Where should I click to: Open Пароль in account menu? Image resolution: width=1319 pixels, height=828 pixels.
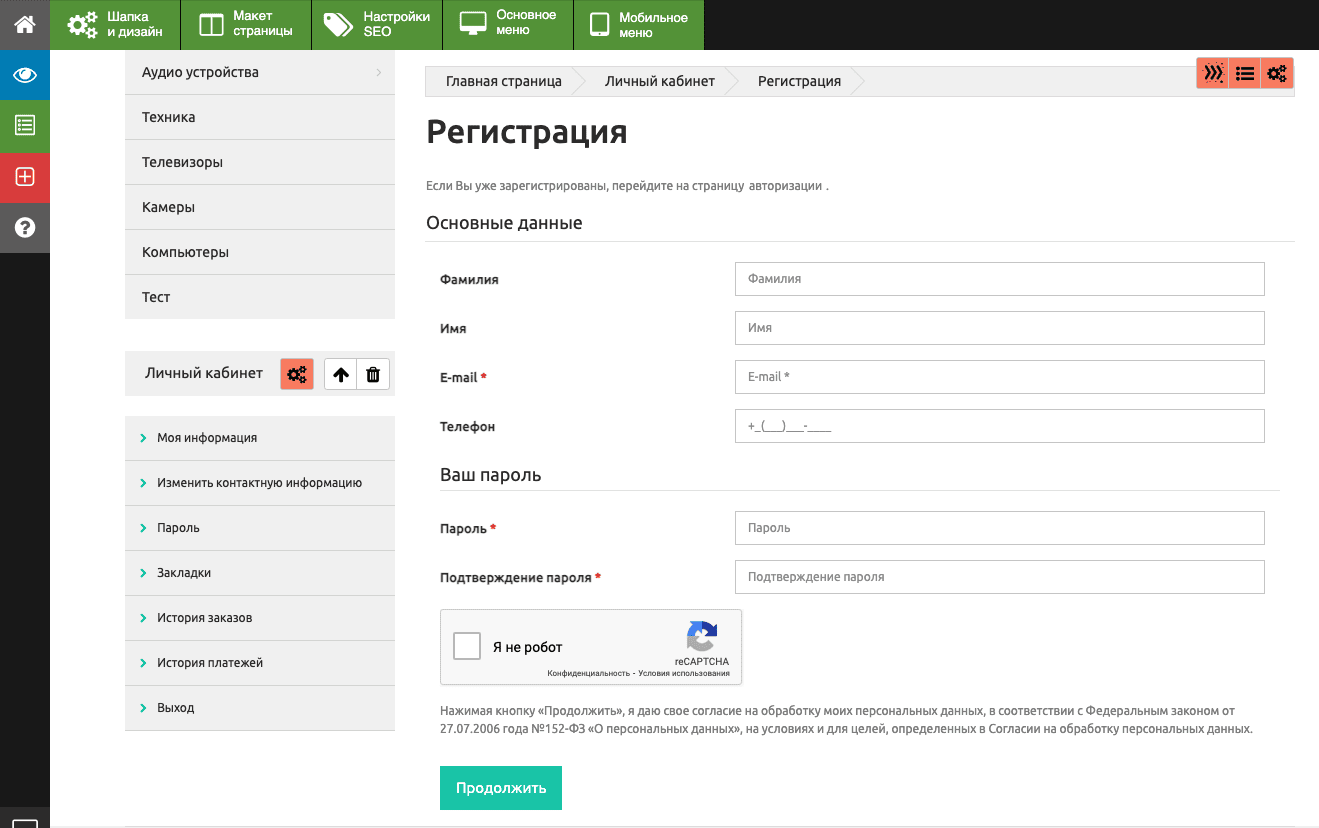click(x=260, y=527)
